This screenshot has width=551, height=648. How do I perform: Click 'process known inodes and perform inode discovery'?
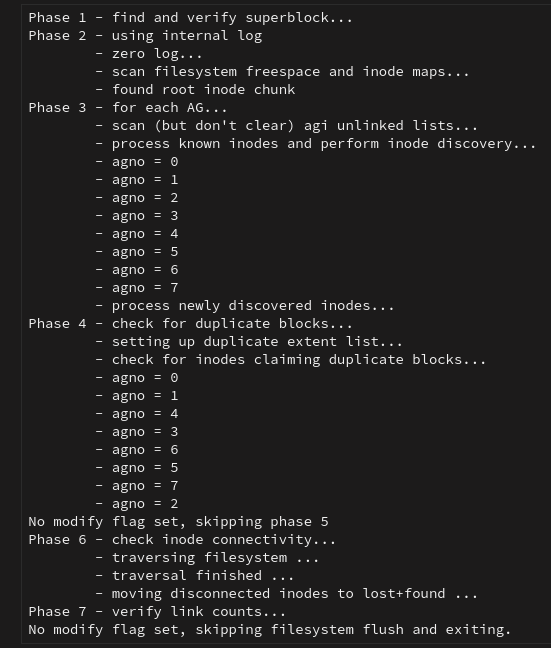coord(315,144)
